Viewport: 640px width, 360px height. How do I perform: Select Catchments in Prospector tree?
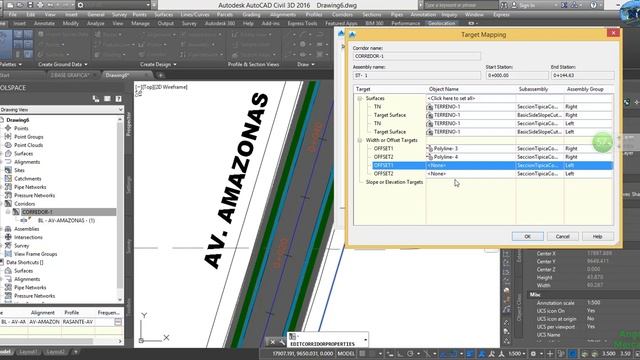[x=28, y=178]
